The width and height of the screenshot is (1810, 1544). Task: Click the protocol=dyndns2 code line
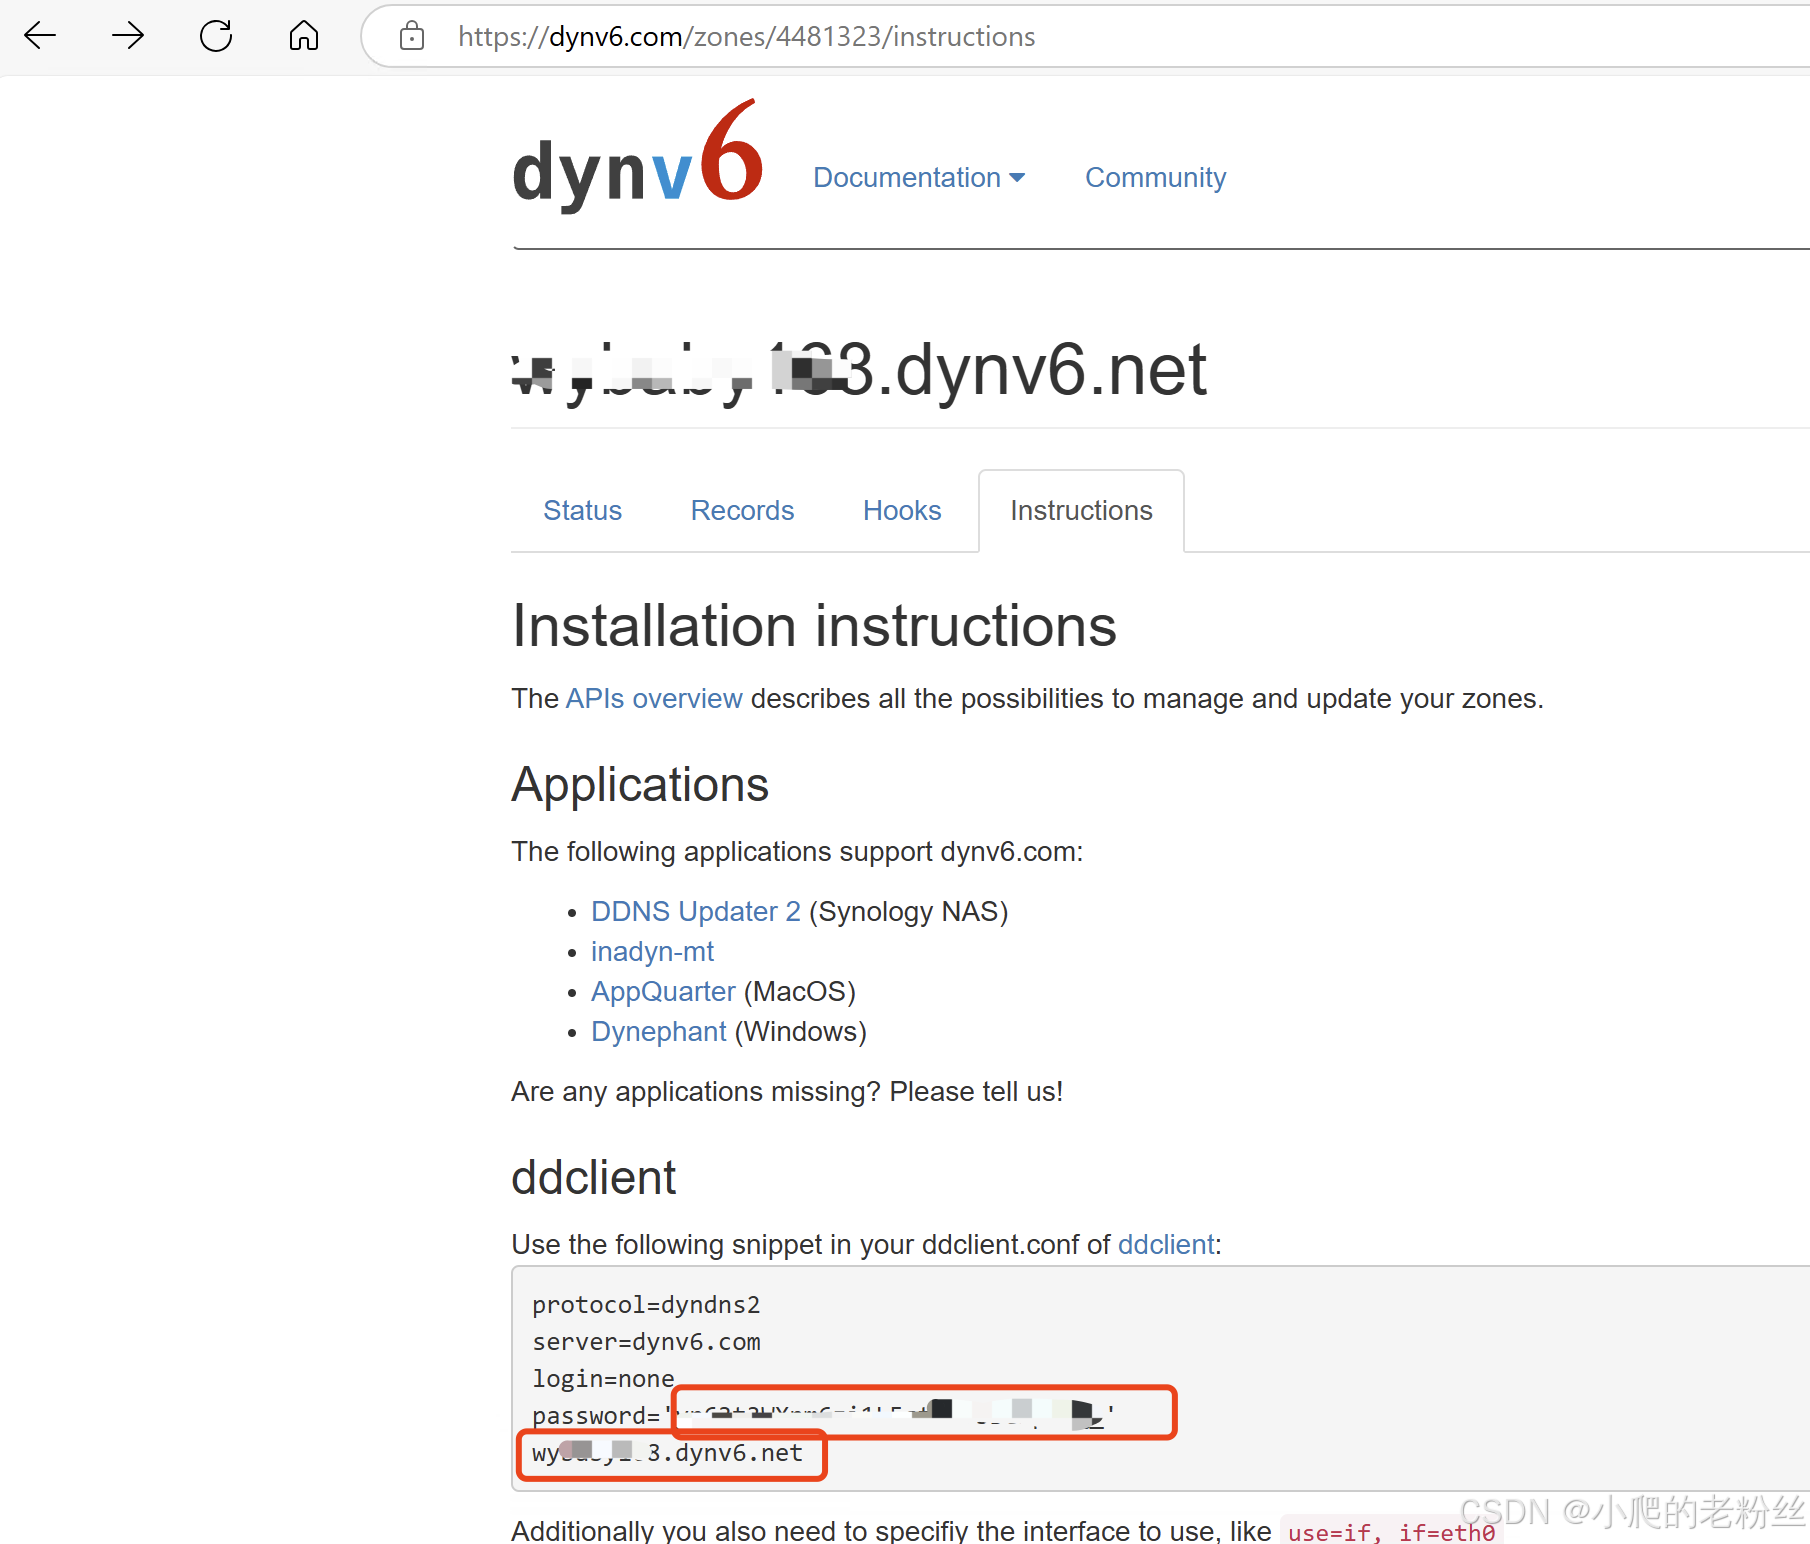tap(646, 1305)
